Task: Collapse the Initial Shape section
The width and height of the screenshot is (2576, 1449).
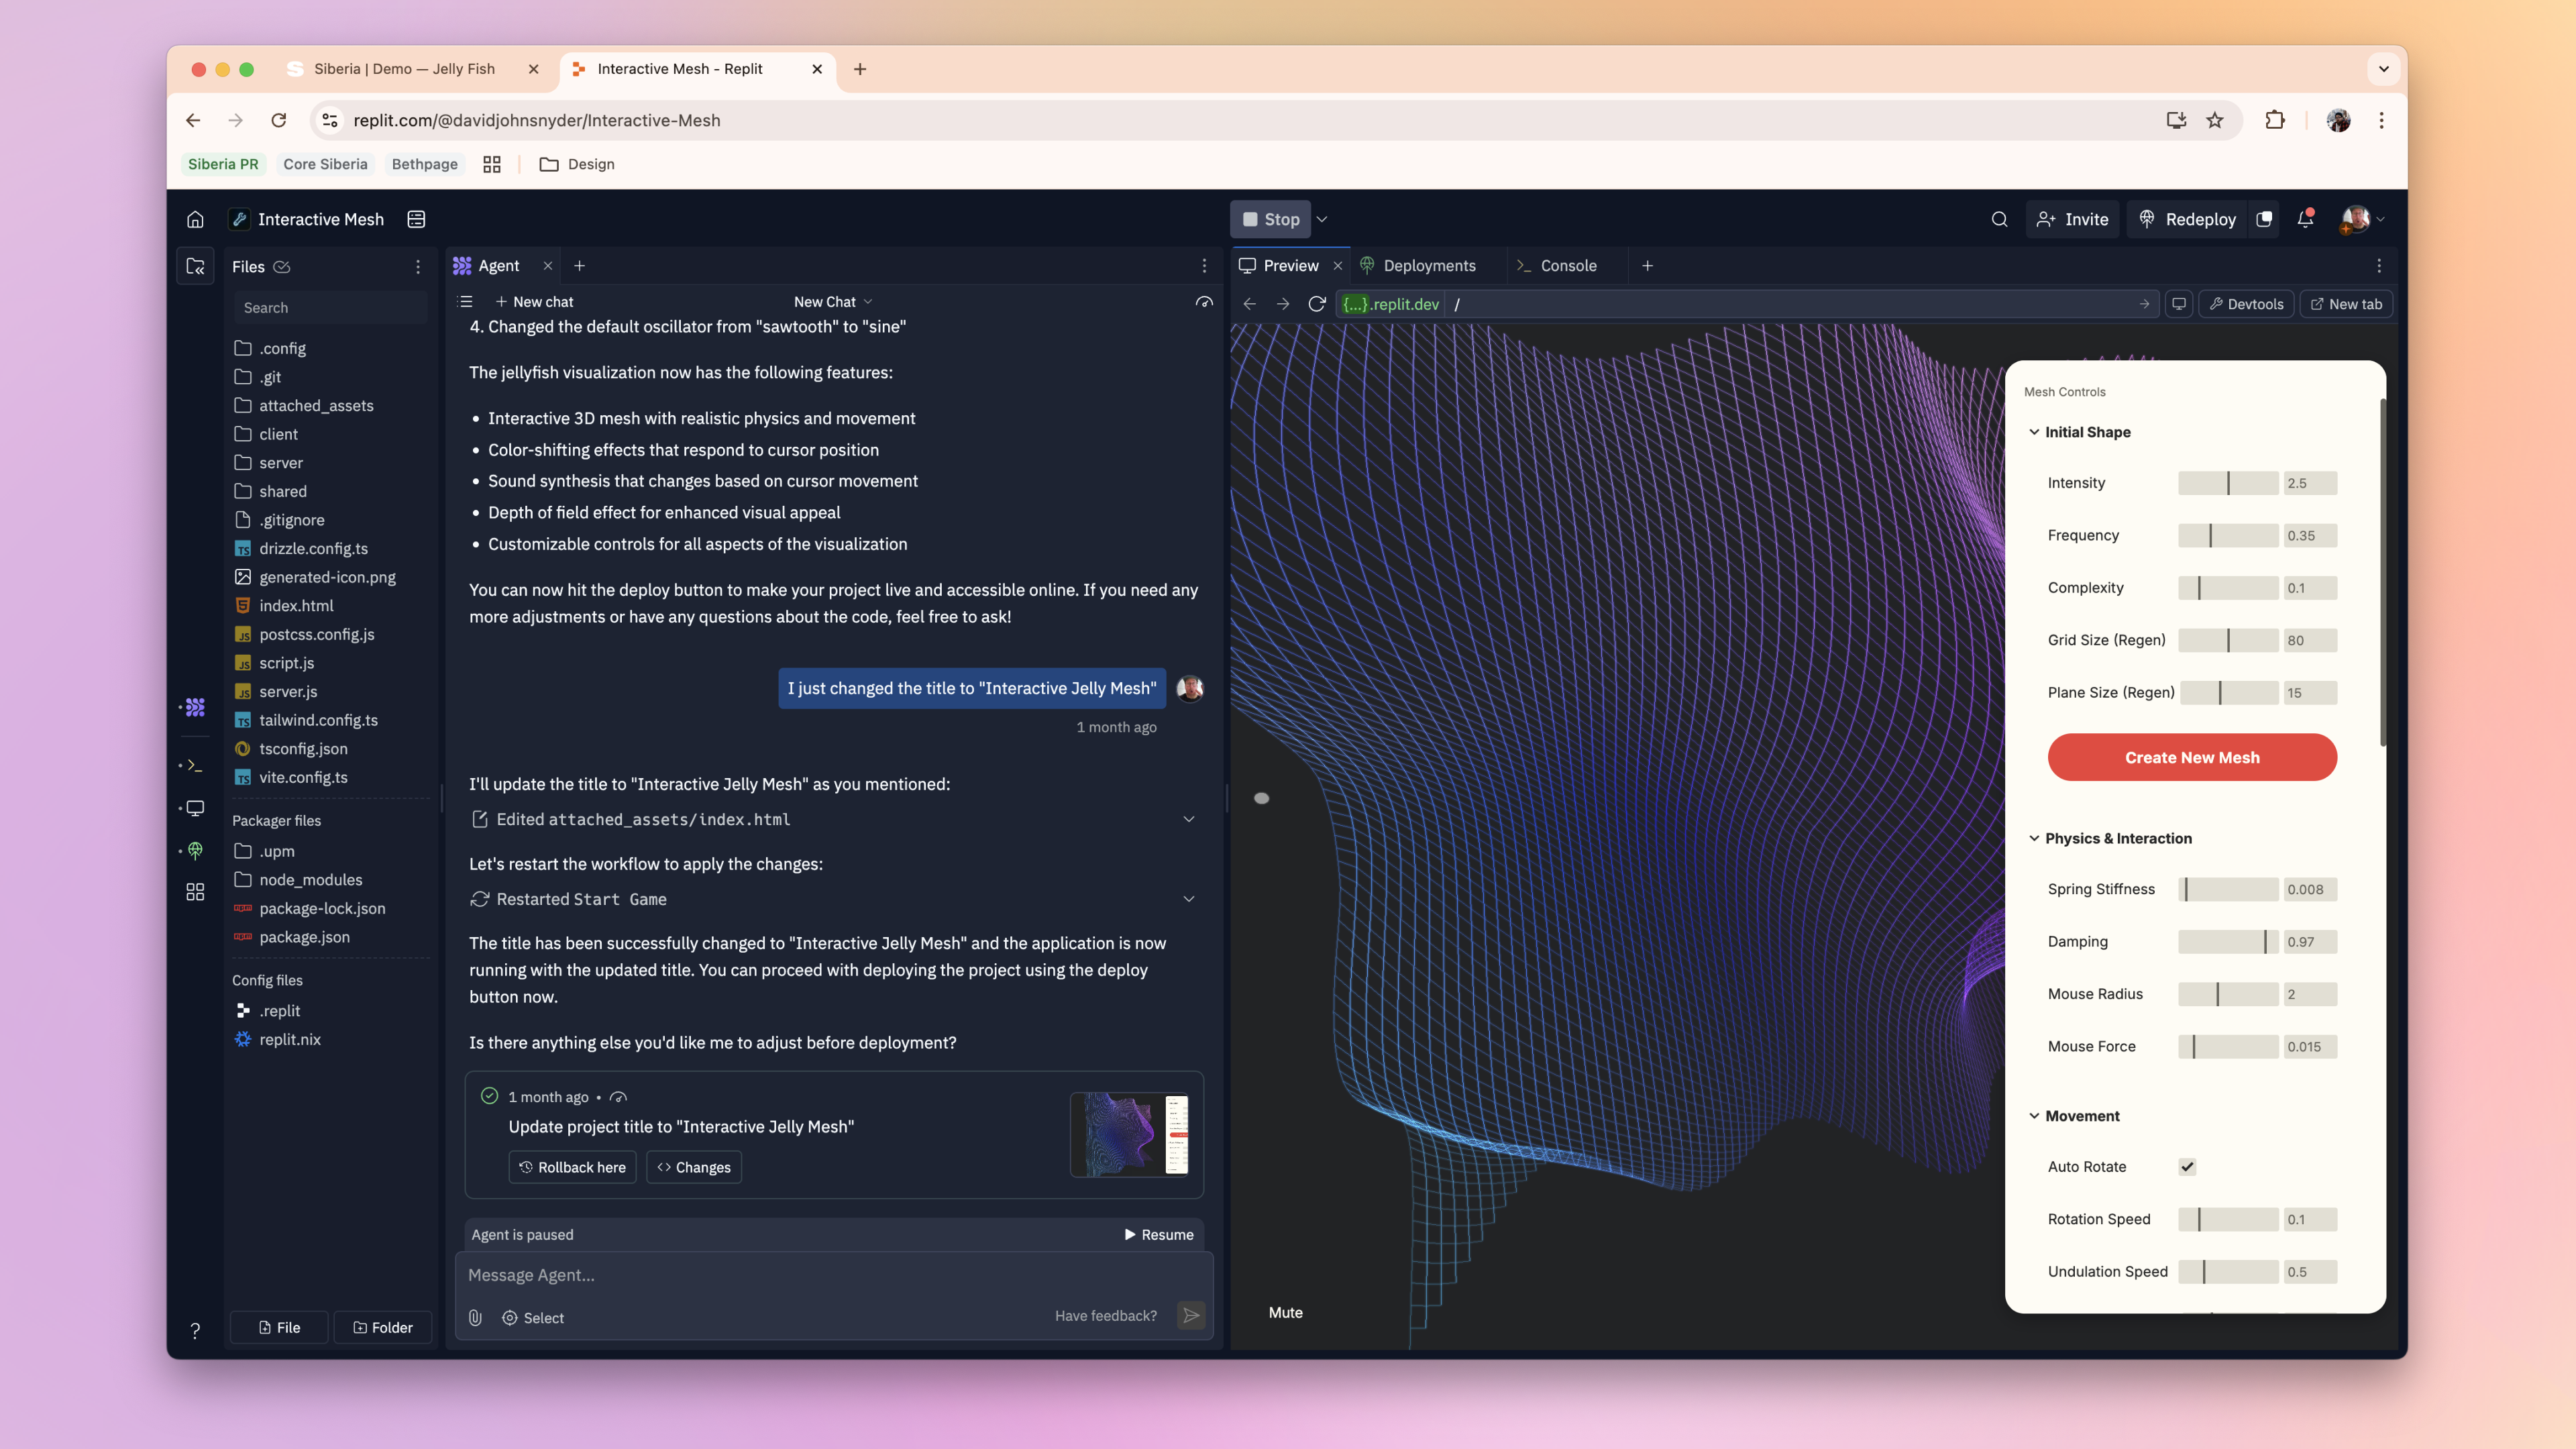Action: pyautogui.click(x=2034, y=432)
